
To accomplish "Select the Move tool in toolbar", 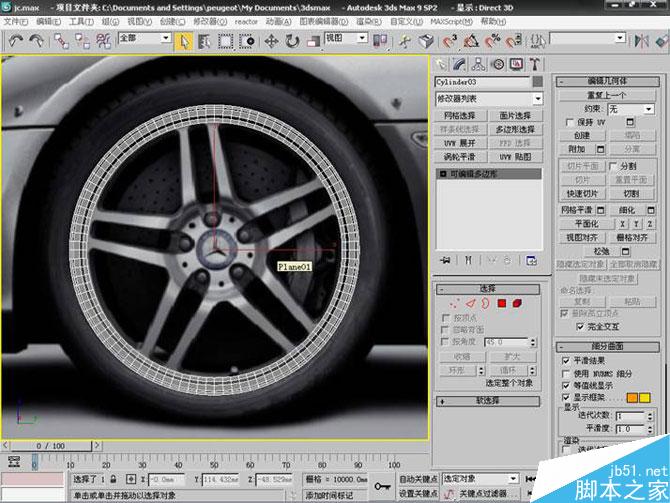I will click(x=271, y=41).
